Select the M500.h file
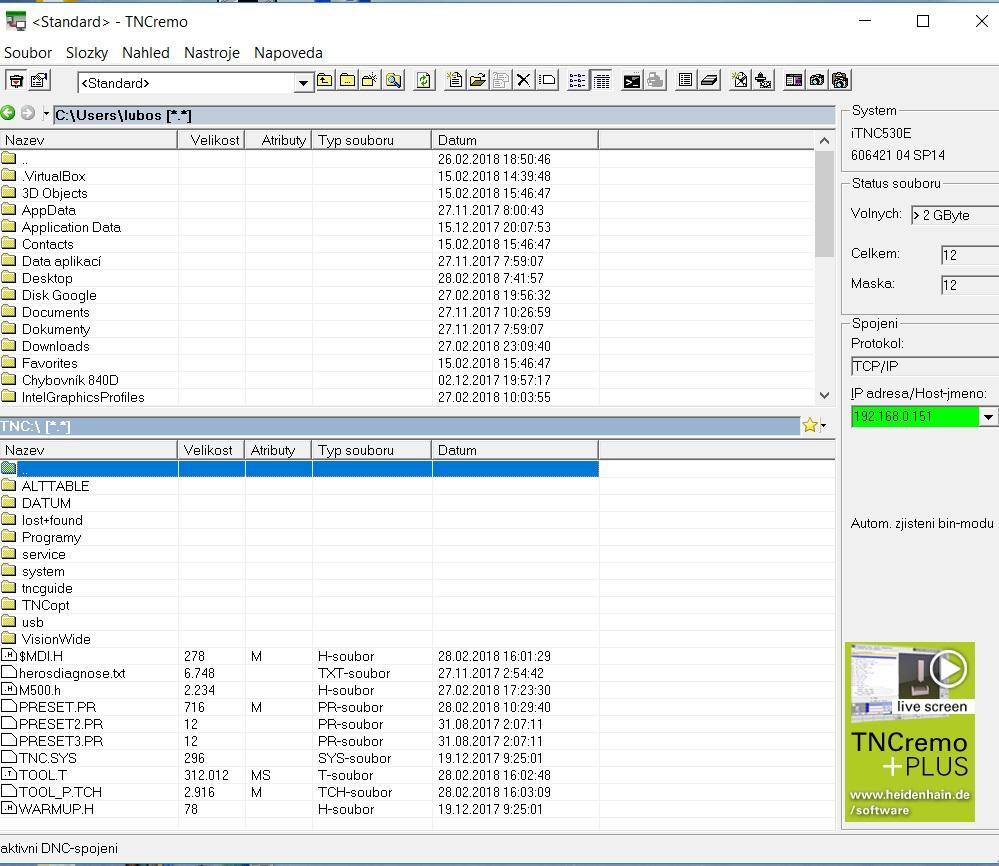This screenshot has height=866, width=999. pos(40,690)
